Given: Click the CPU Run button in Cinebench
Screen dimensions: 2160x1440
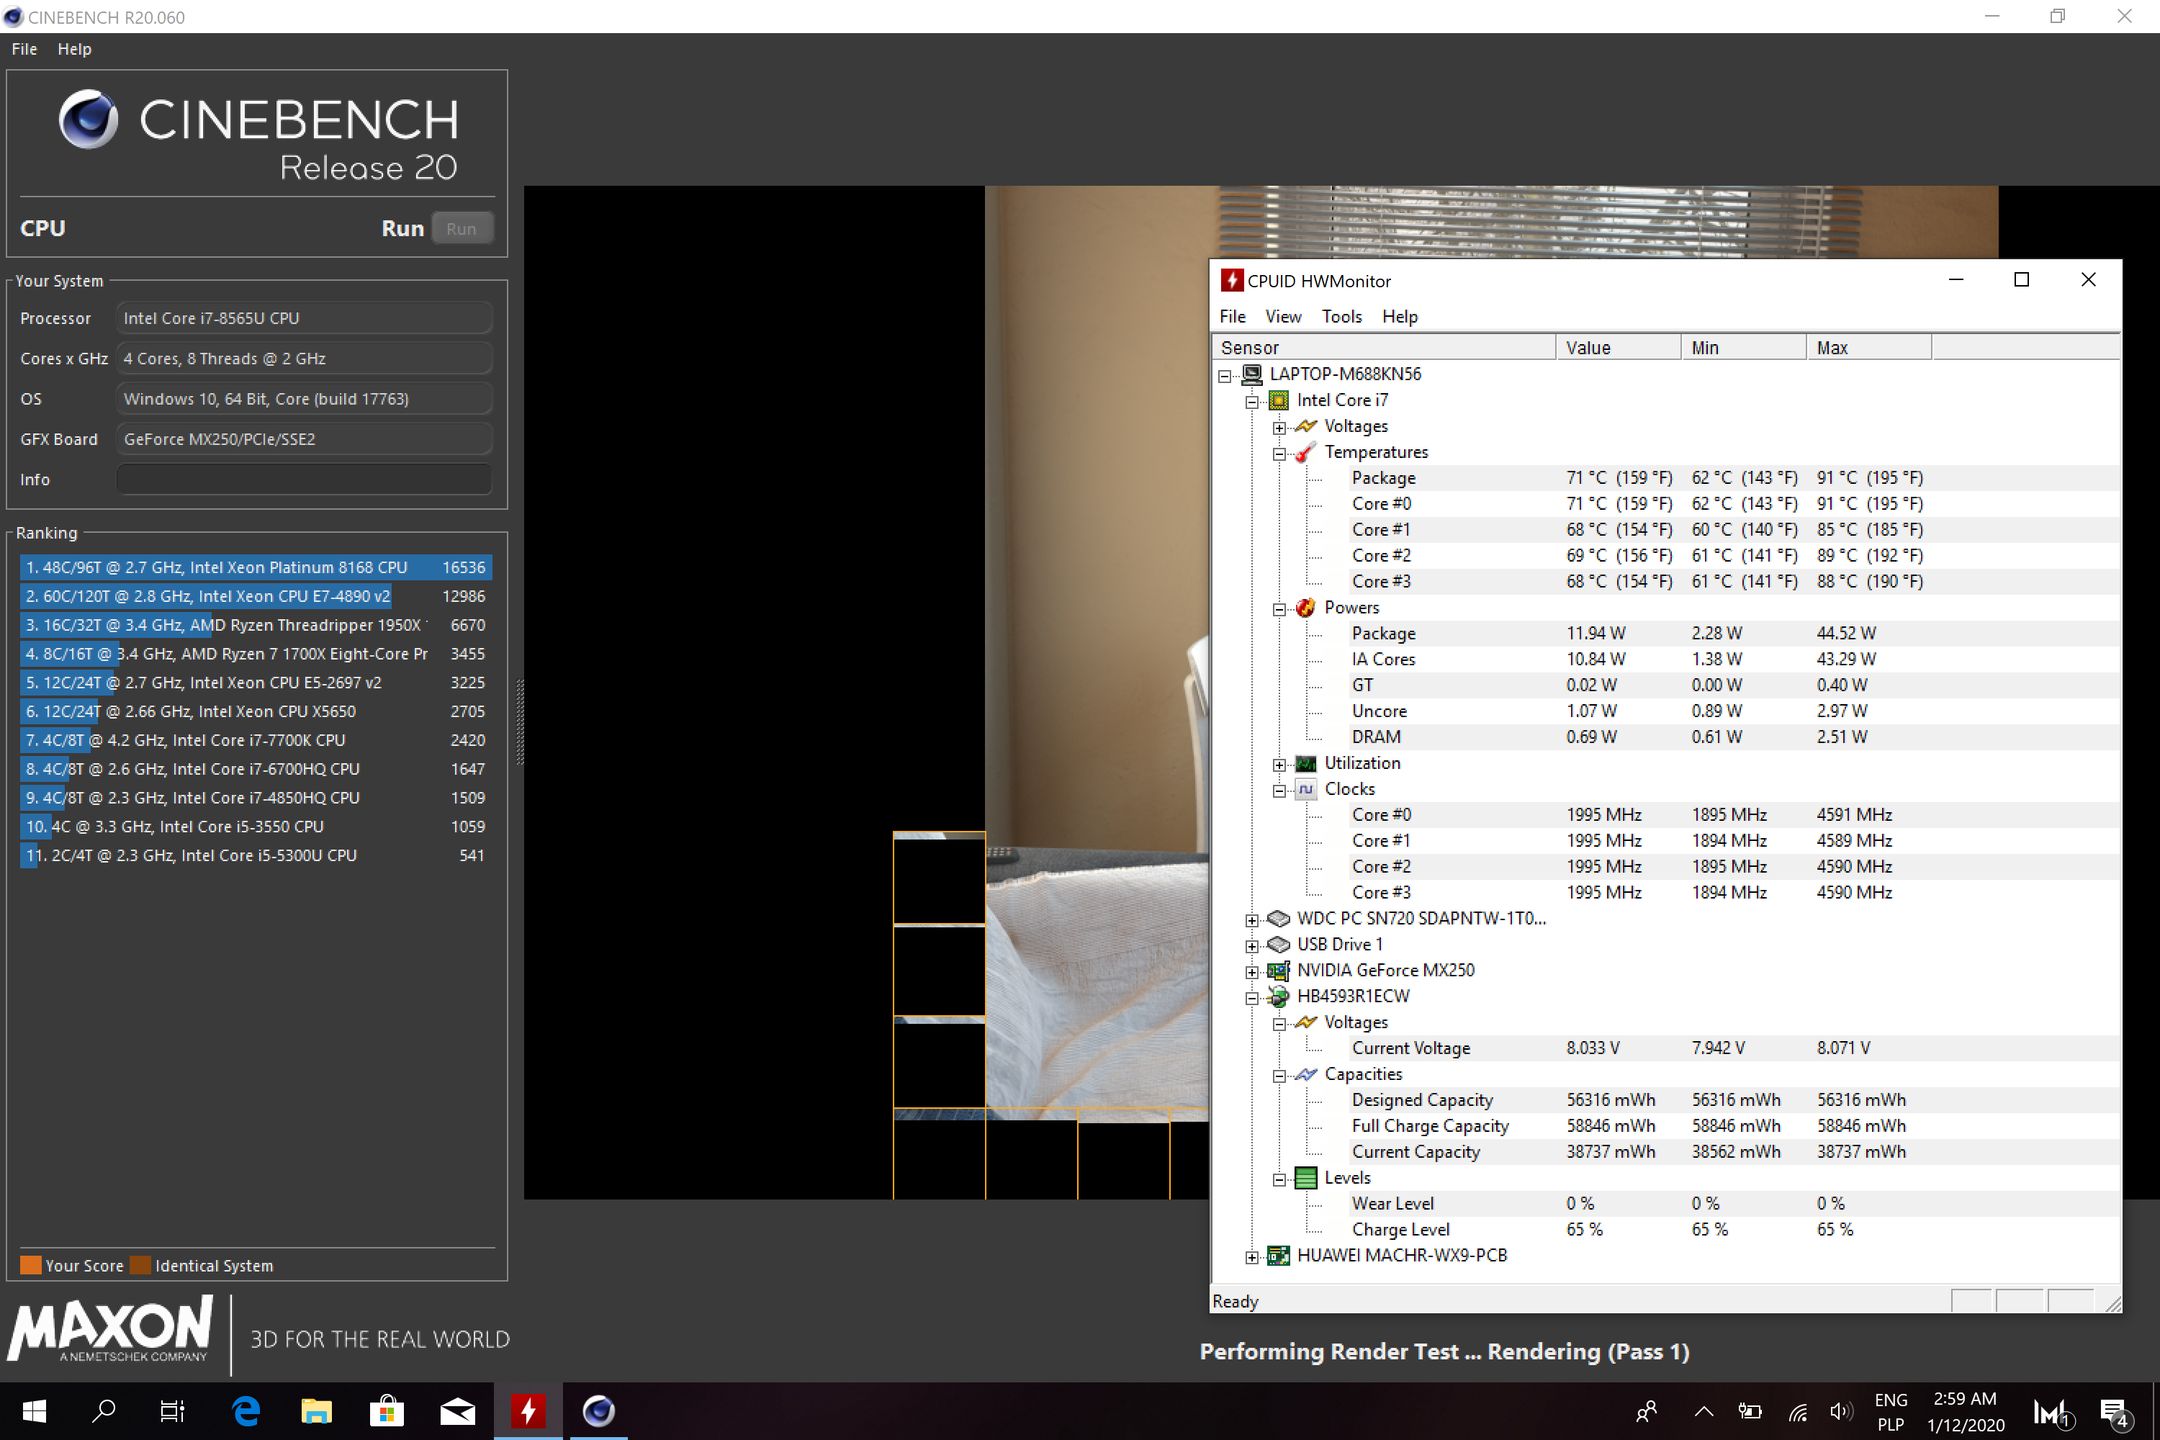Looking at the screenshot, I should 461,228.
